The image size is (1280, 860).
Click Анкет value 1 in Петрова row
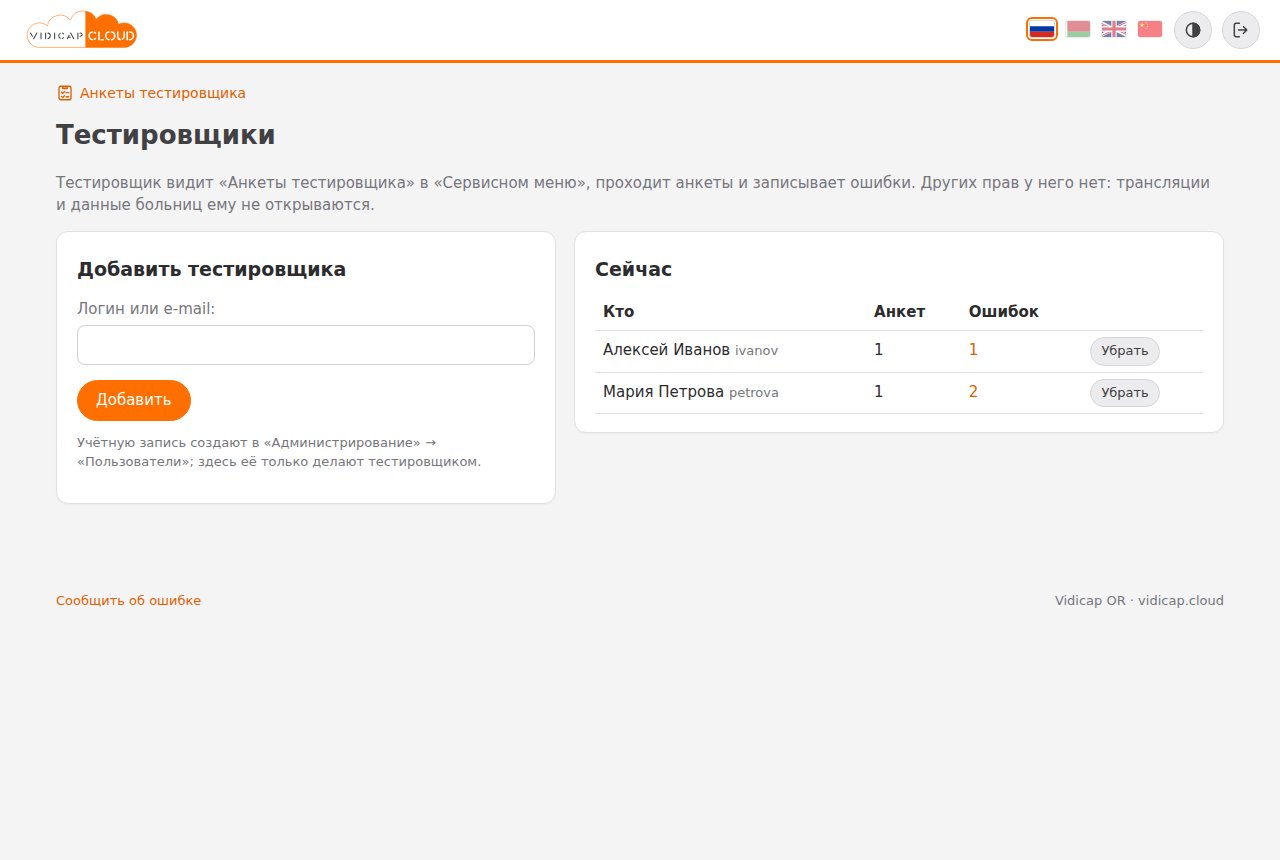tap(879, 392)
